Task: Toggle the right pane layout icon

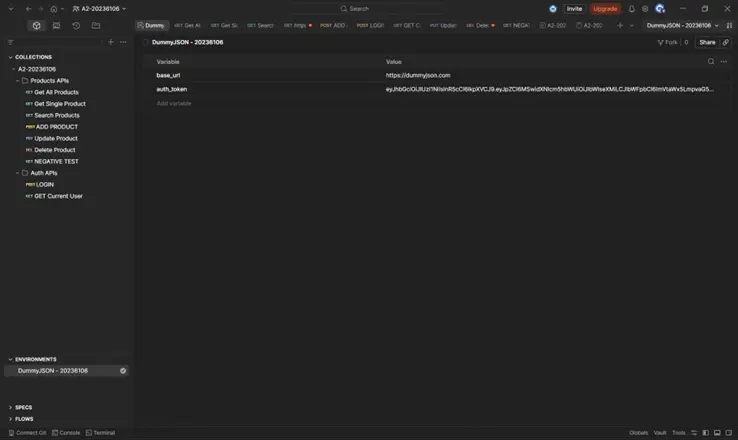Action: (729, 432)
